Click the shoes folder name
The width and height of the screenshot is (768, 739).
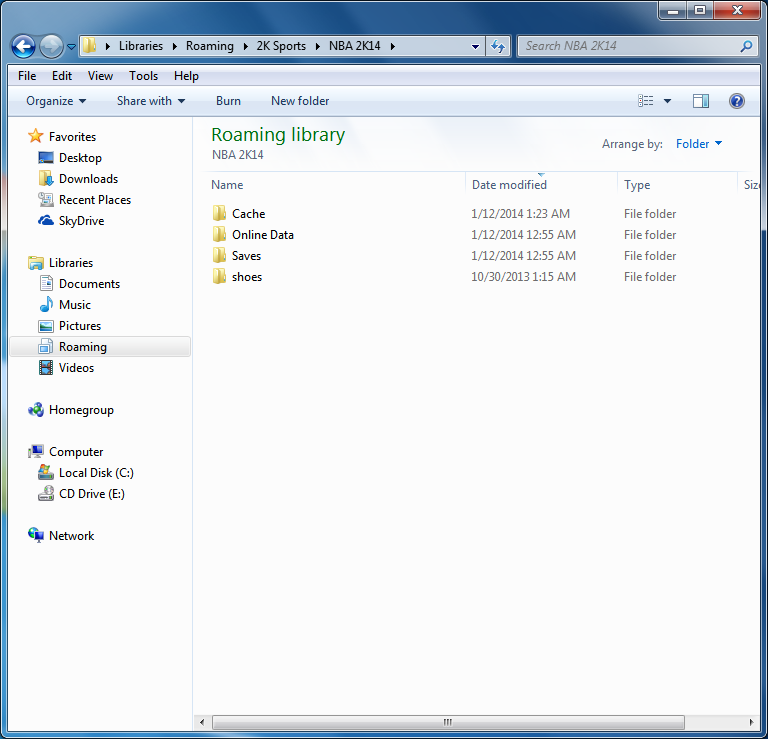point(247,277)
